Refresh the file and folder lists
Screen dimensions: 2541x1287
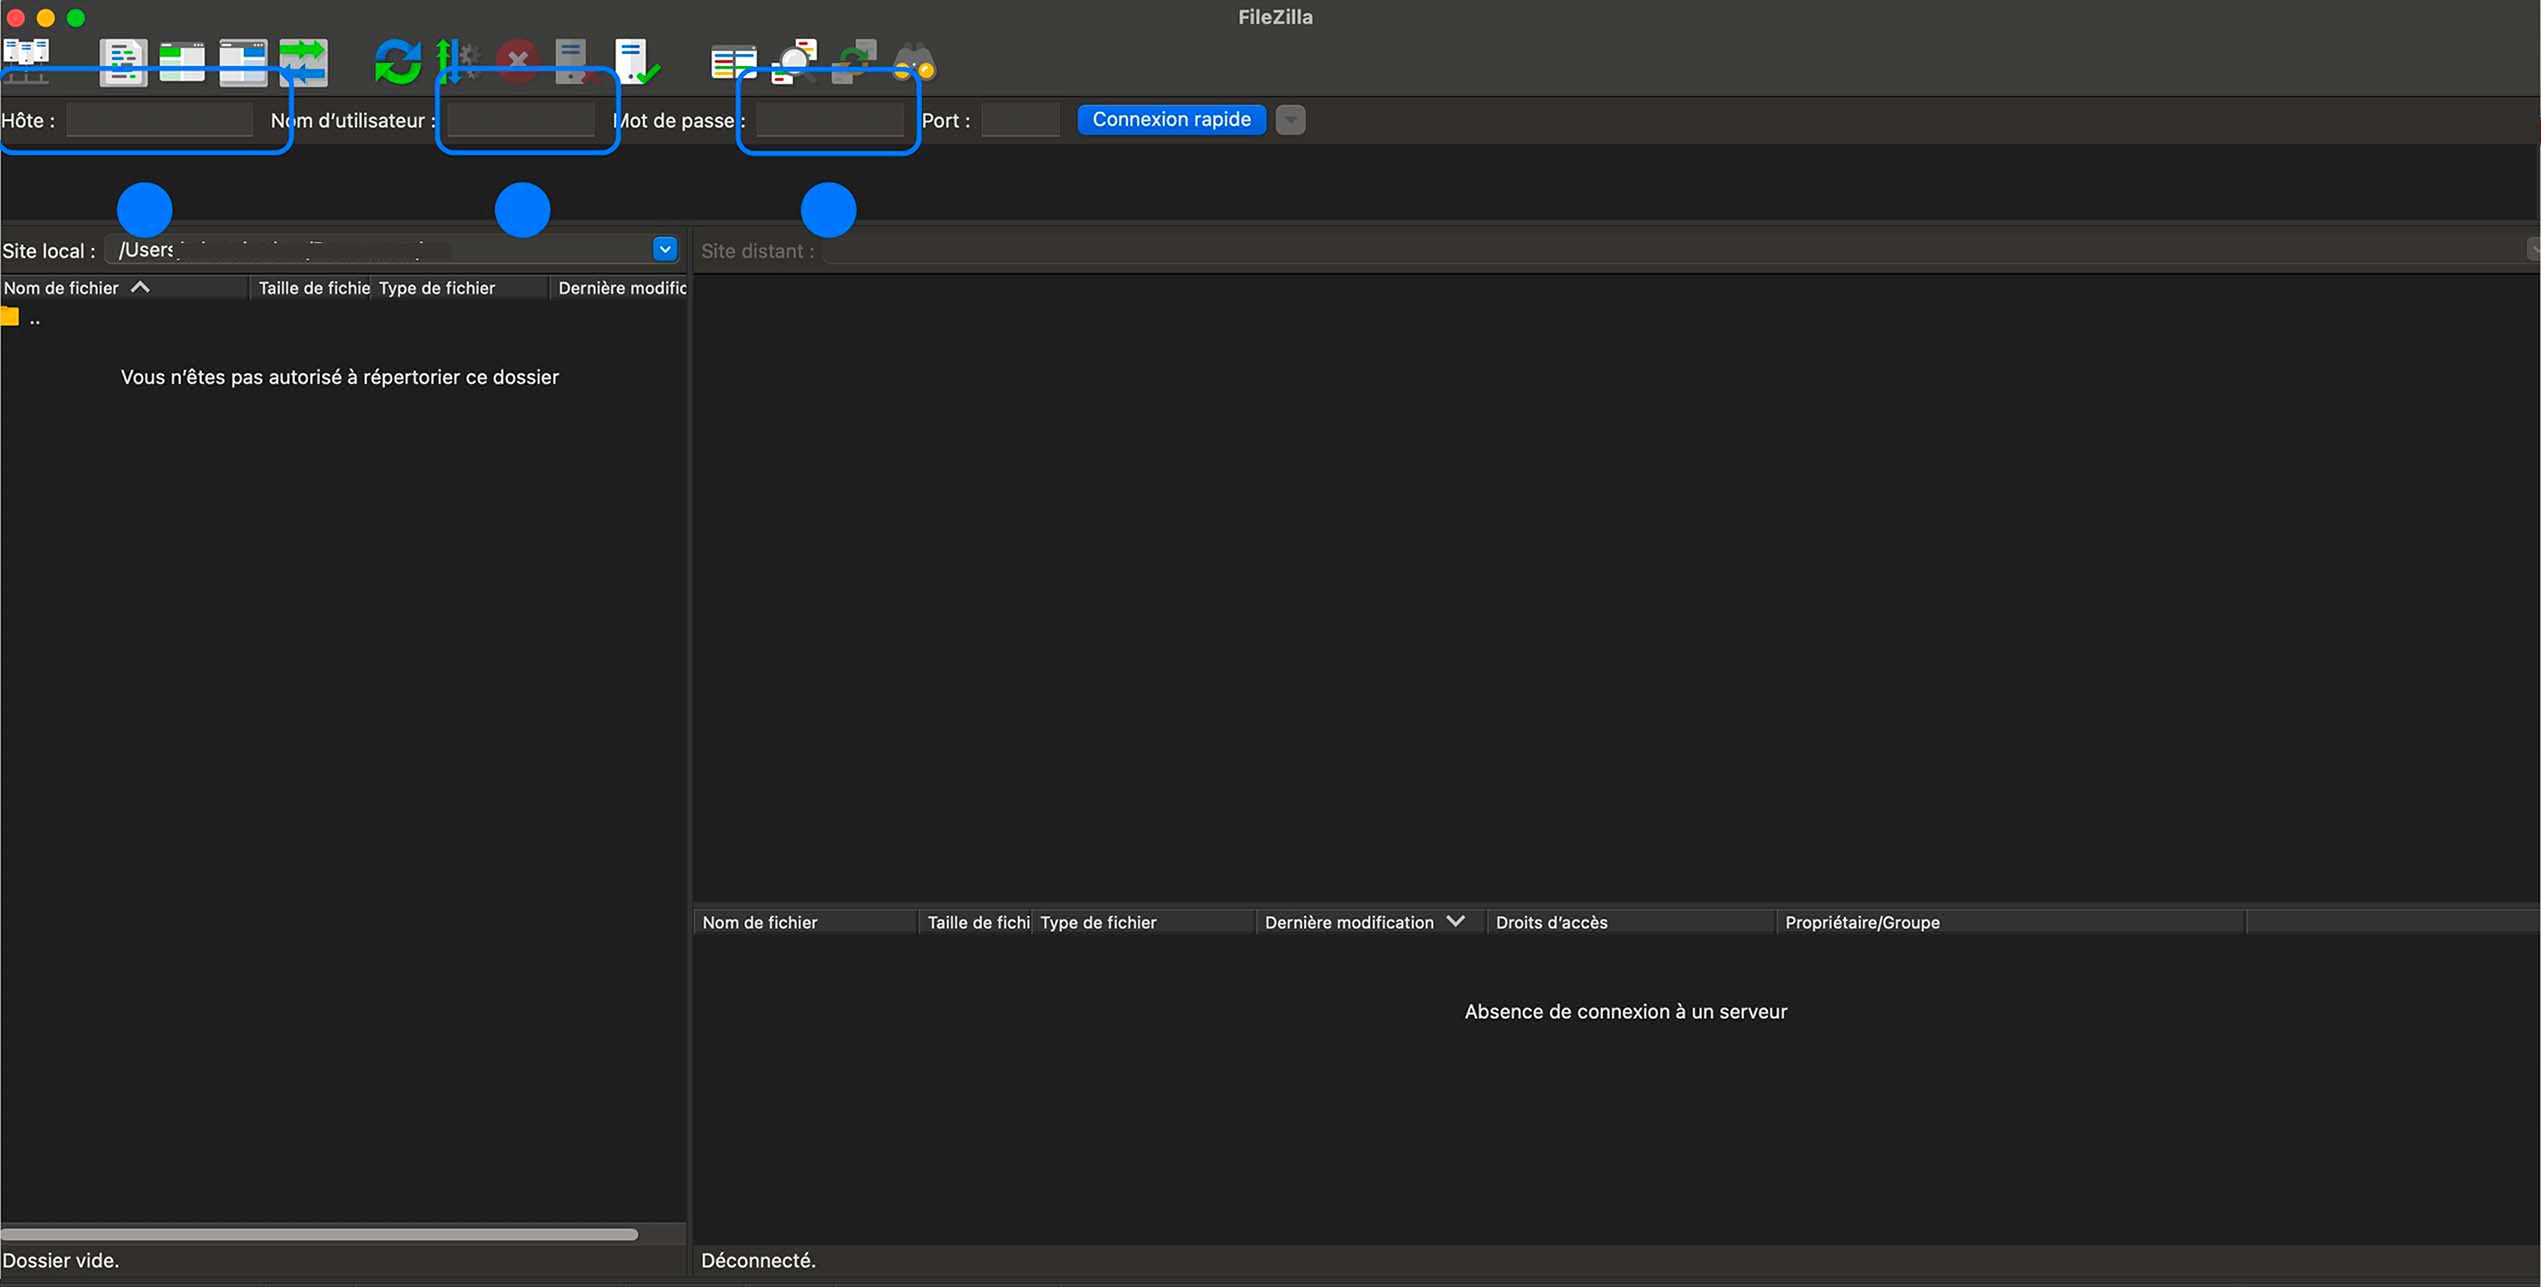397,60
